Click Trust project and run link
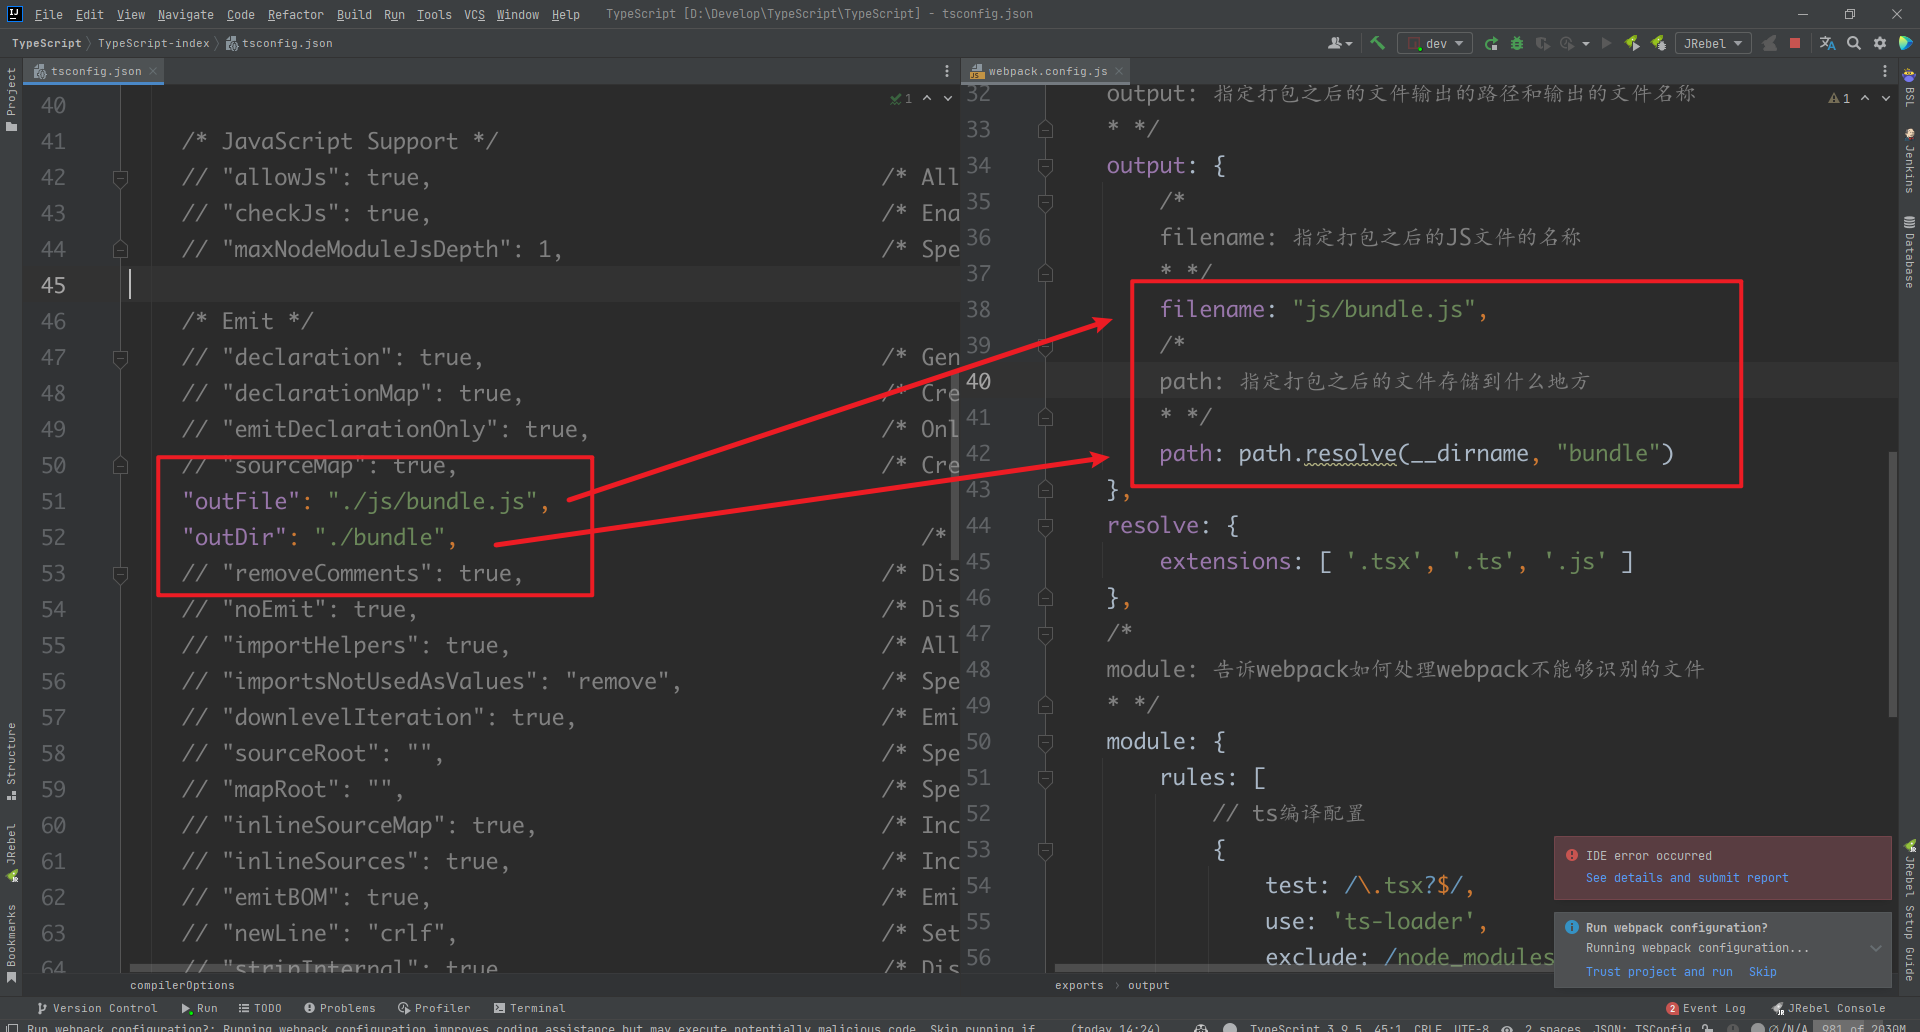1920x1032 pixels. [1659, 972]
